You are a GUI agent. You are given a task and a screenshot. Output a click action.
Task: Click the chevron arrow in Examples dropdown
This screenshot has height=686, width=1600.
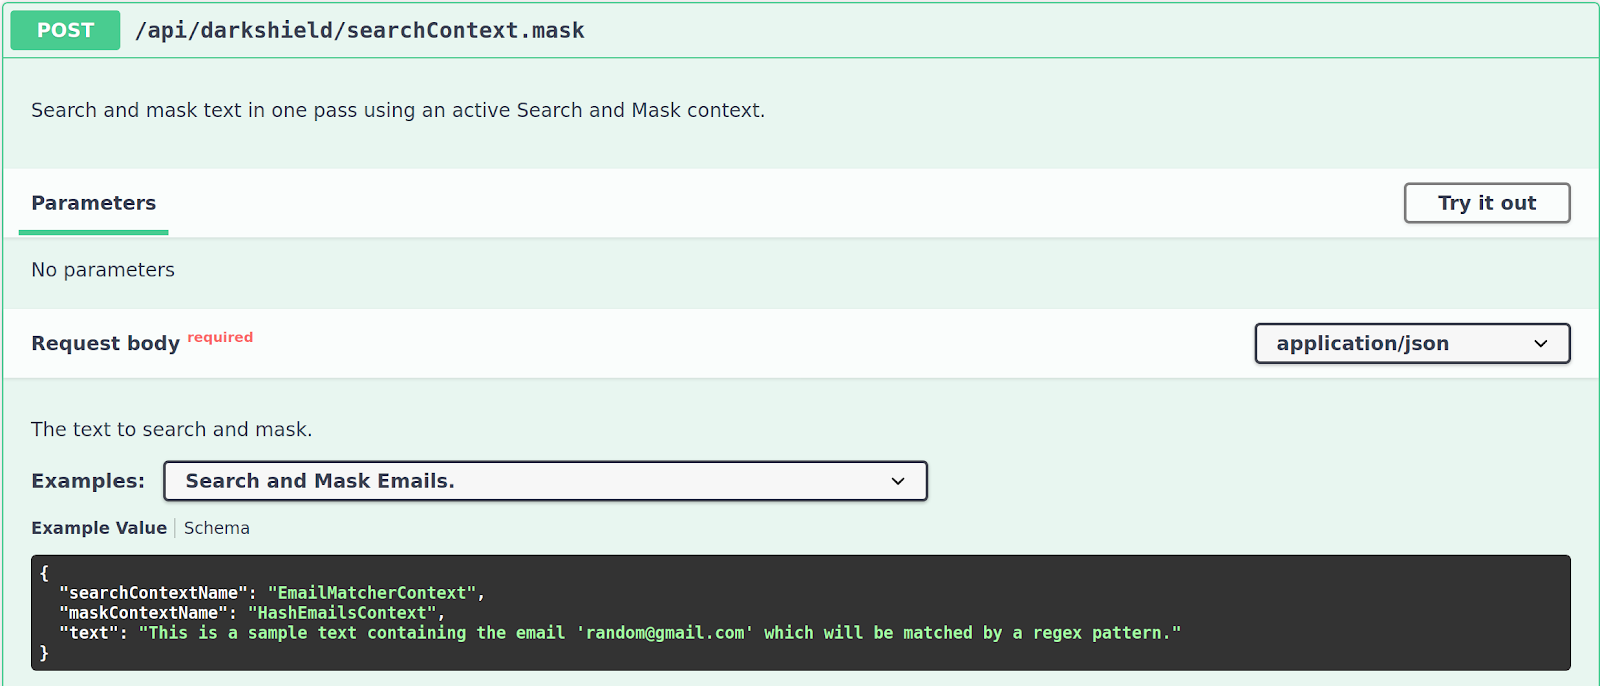[898, 481]
